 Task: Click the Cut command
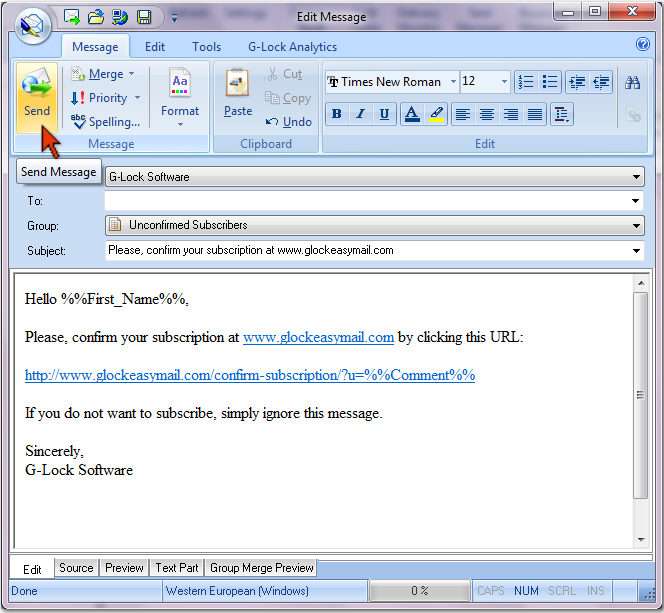click(x=285, y=74)
